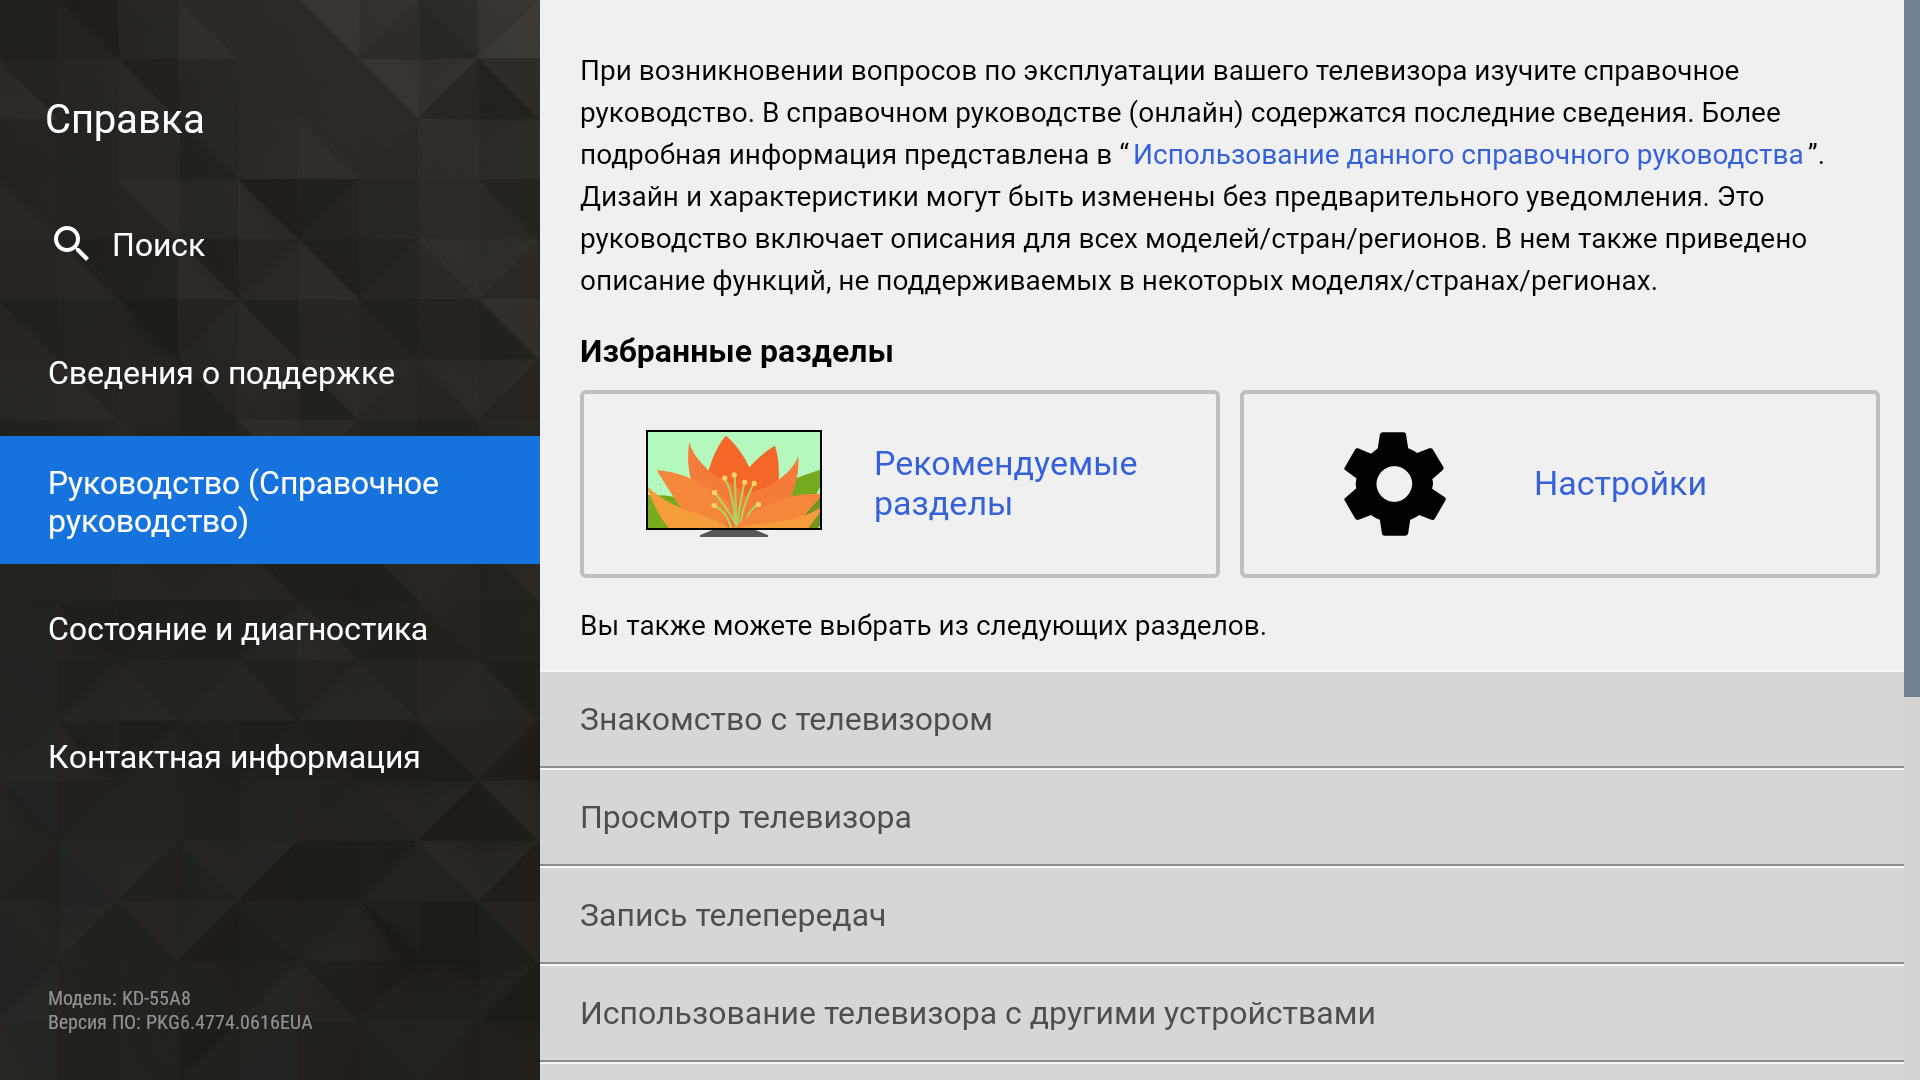Expand Запись телепередач section

732,916
